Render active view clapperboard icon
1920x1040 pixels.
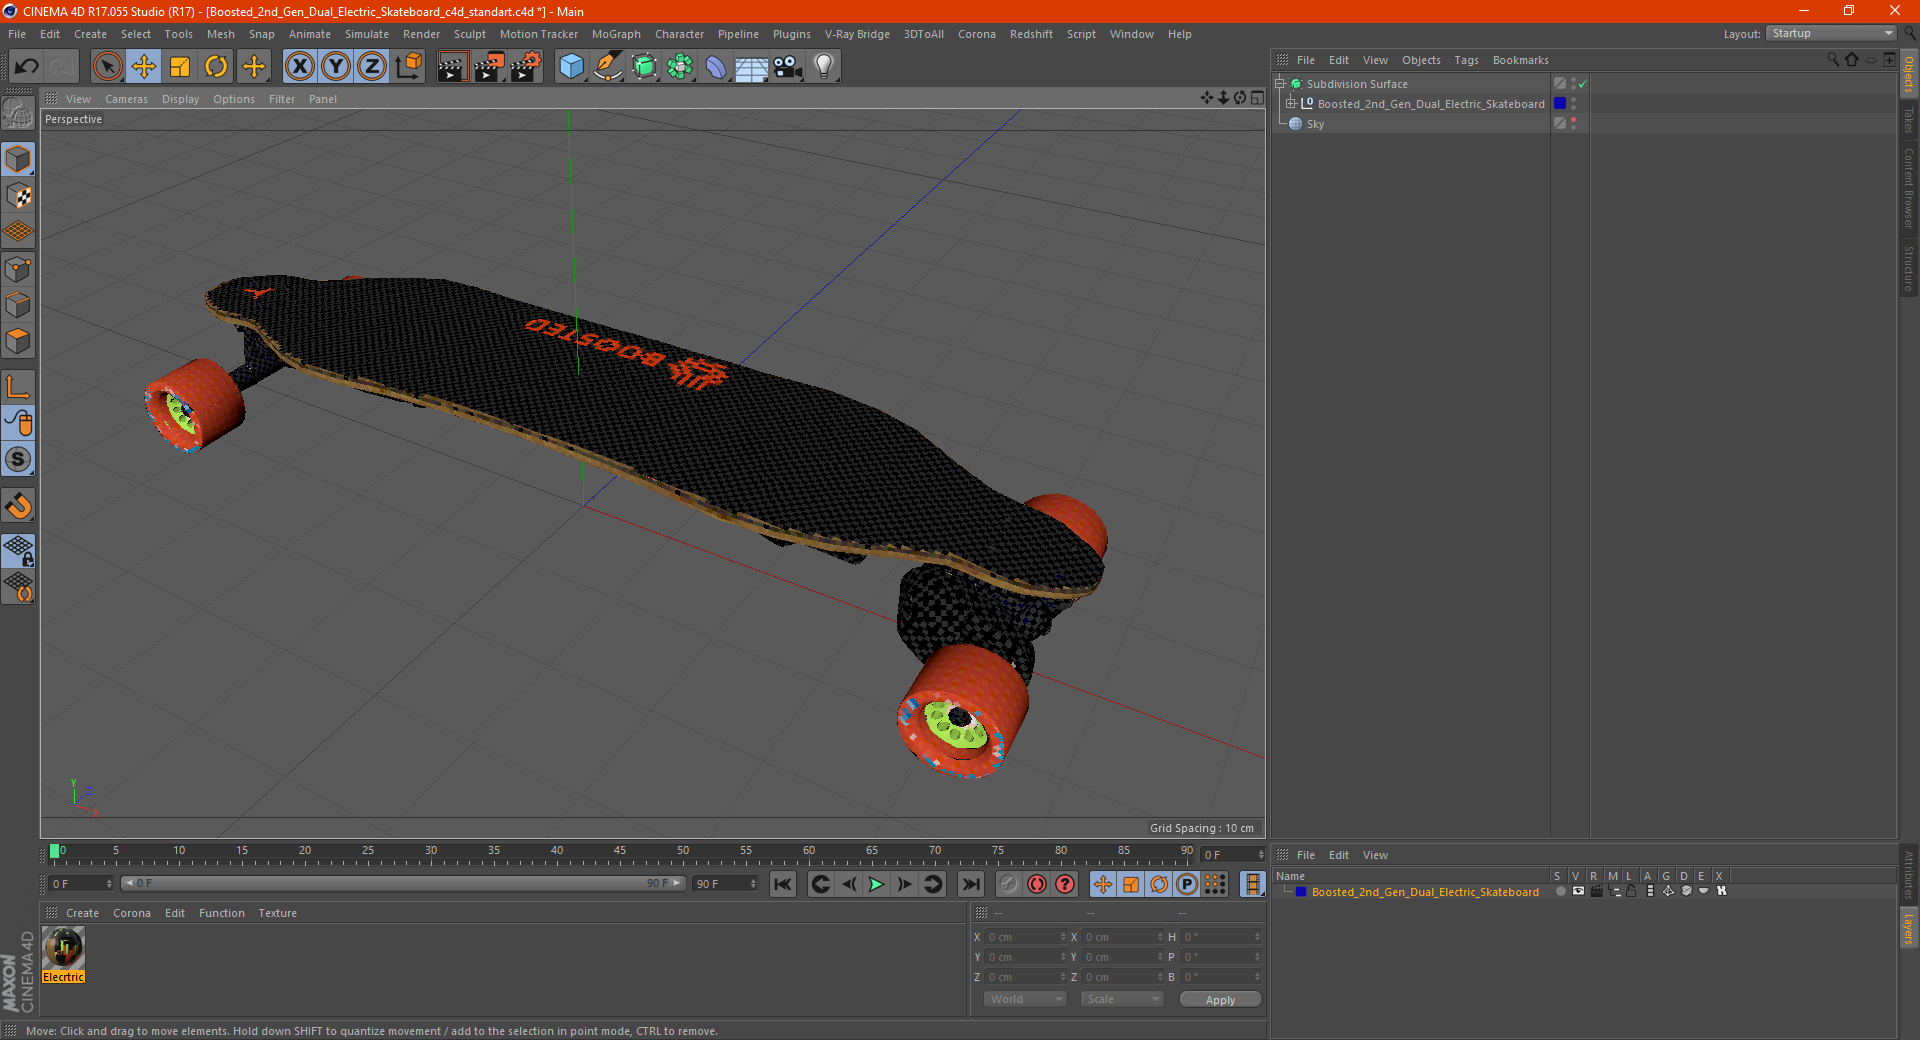[452, 67]
